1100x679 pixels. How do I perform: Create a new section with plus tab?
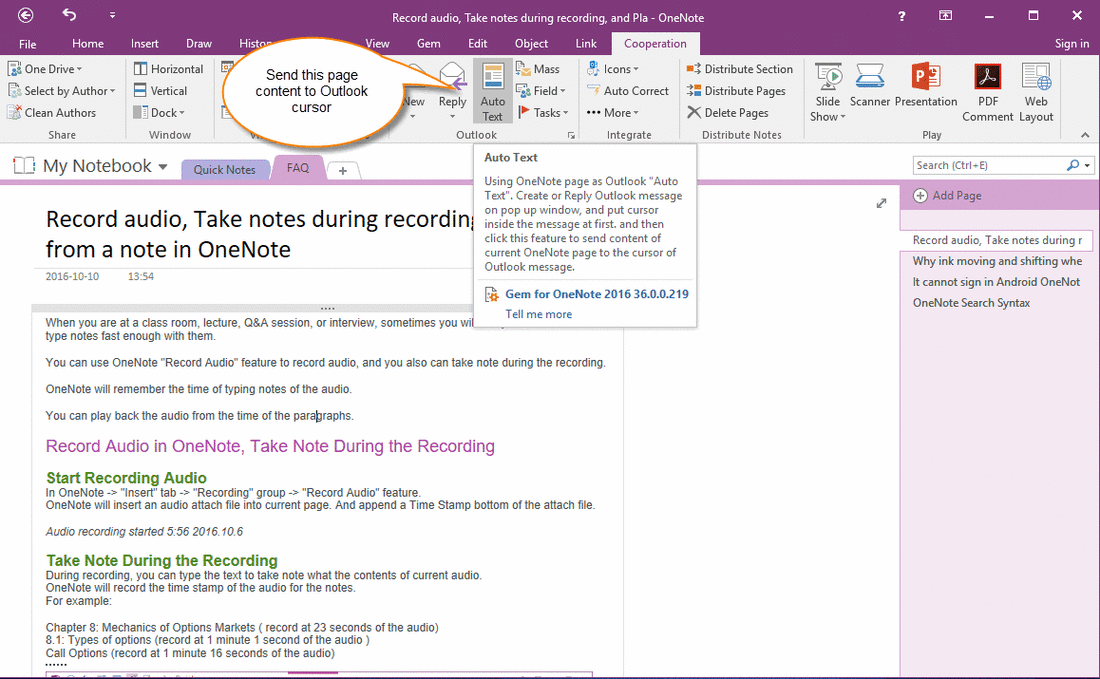(342, 170)
